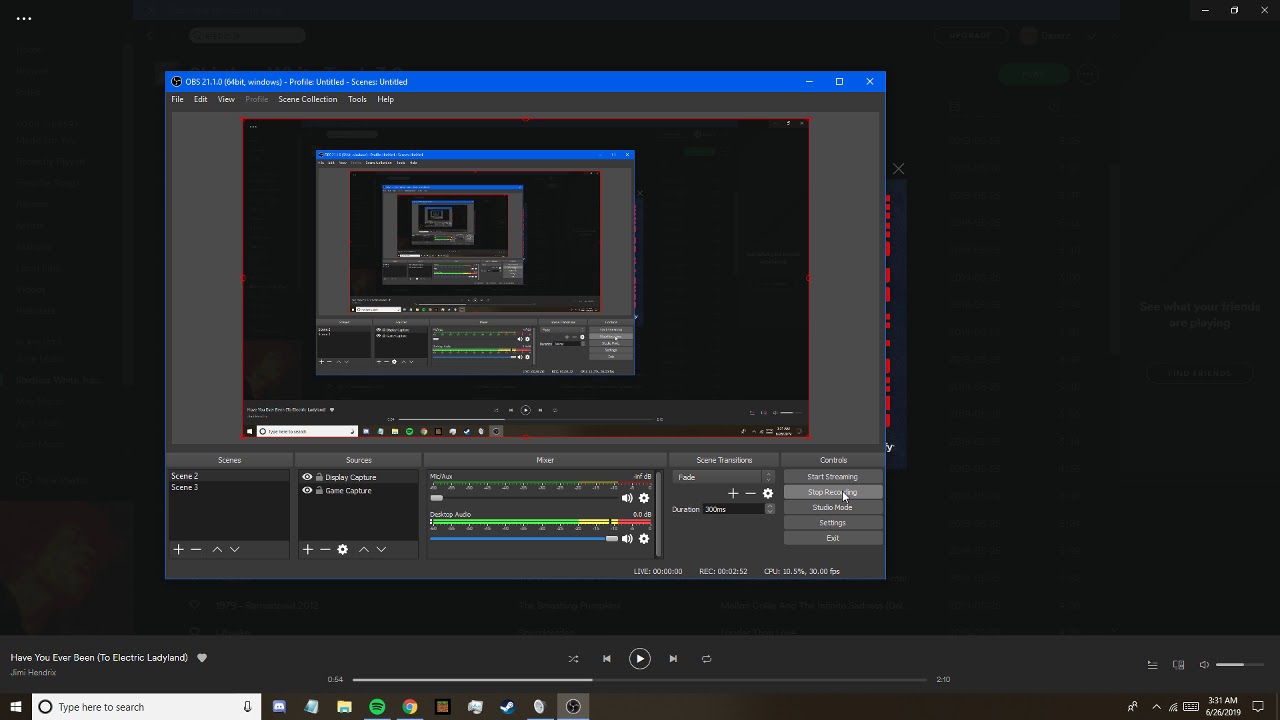Open the Tools menu in OBS
This screenshot has width=1280, height=720.
pyautogui.click(x=357, y=99)
